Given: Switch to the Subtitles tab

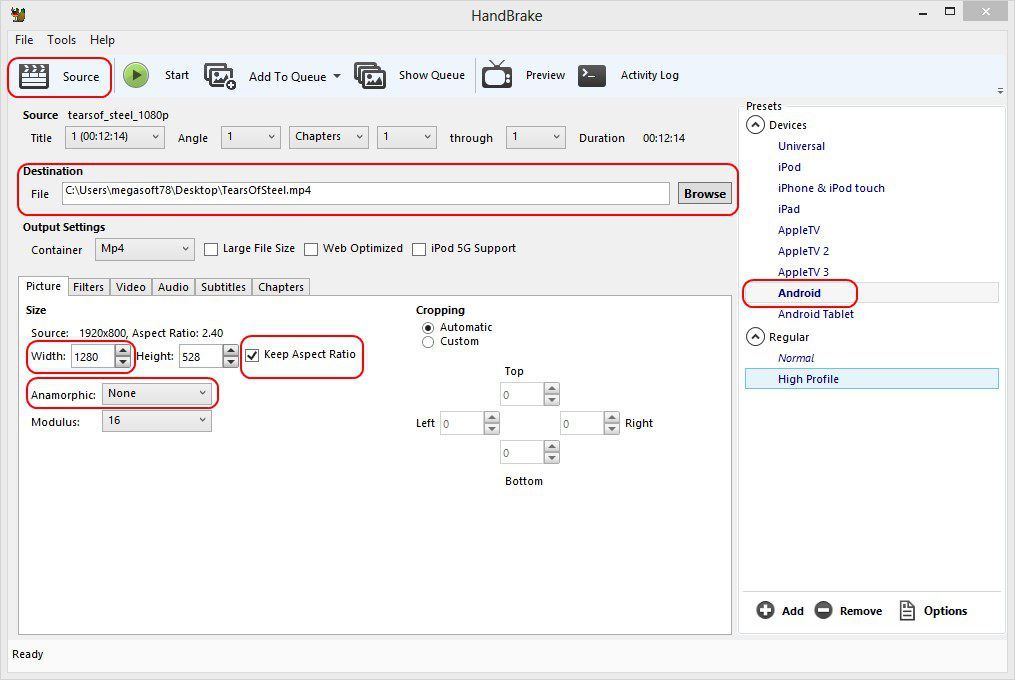Looking at the screenshot, I should pos(223,287).
